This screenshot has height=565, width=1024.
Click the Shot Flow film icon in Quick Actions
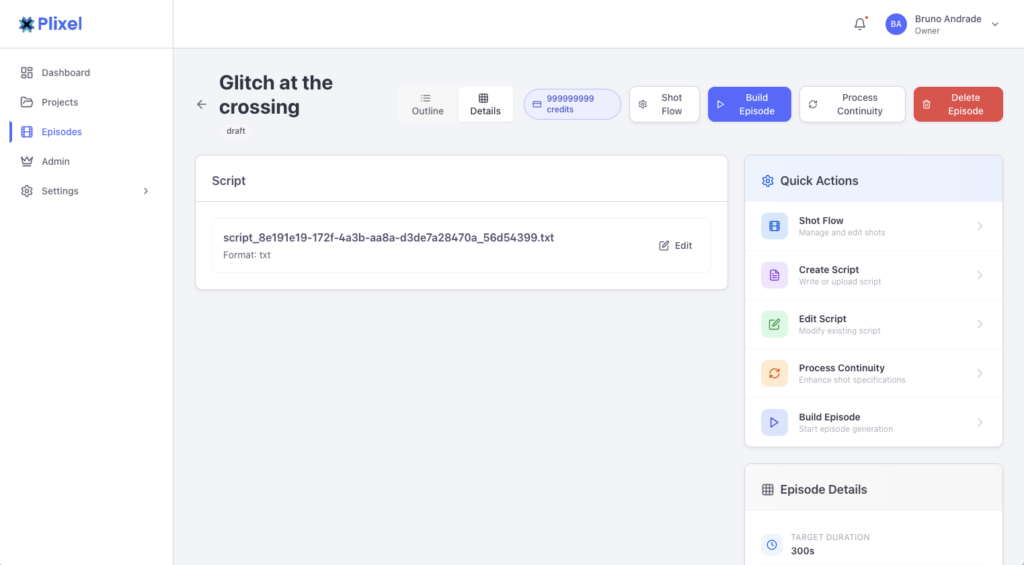[x=774, y=226]
